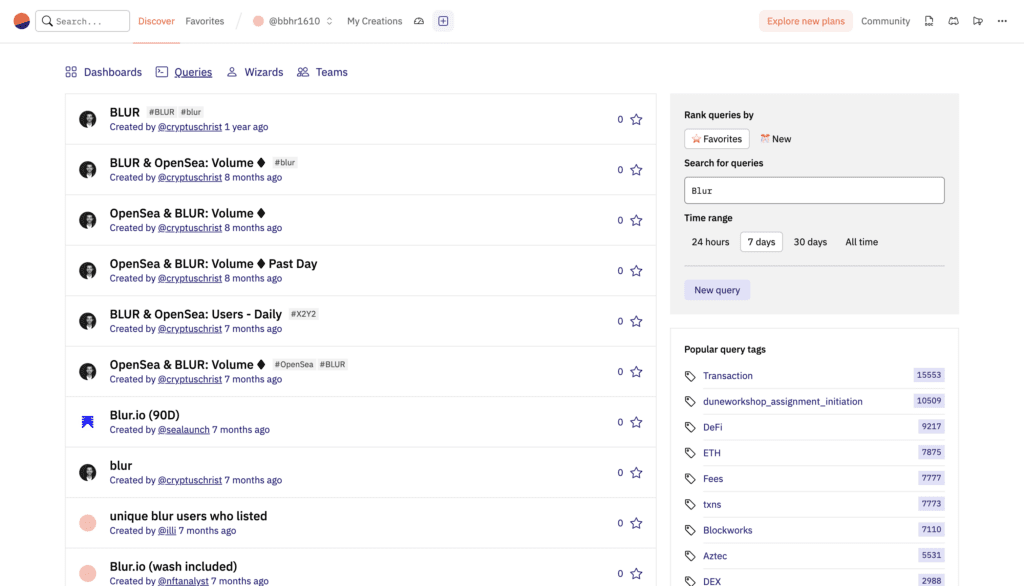This screenshot has width=1024, height=586.
Task: Star the OpenSea & BLUR: Volume Past Day query
Action: point(636,270)
